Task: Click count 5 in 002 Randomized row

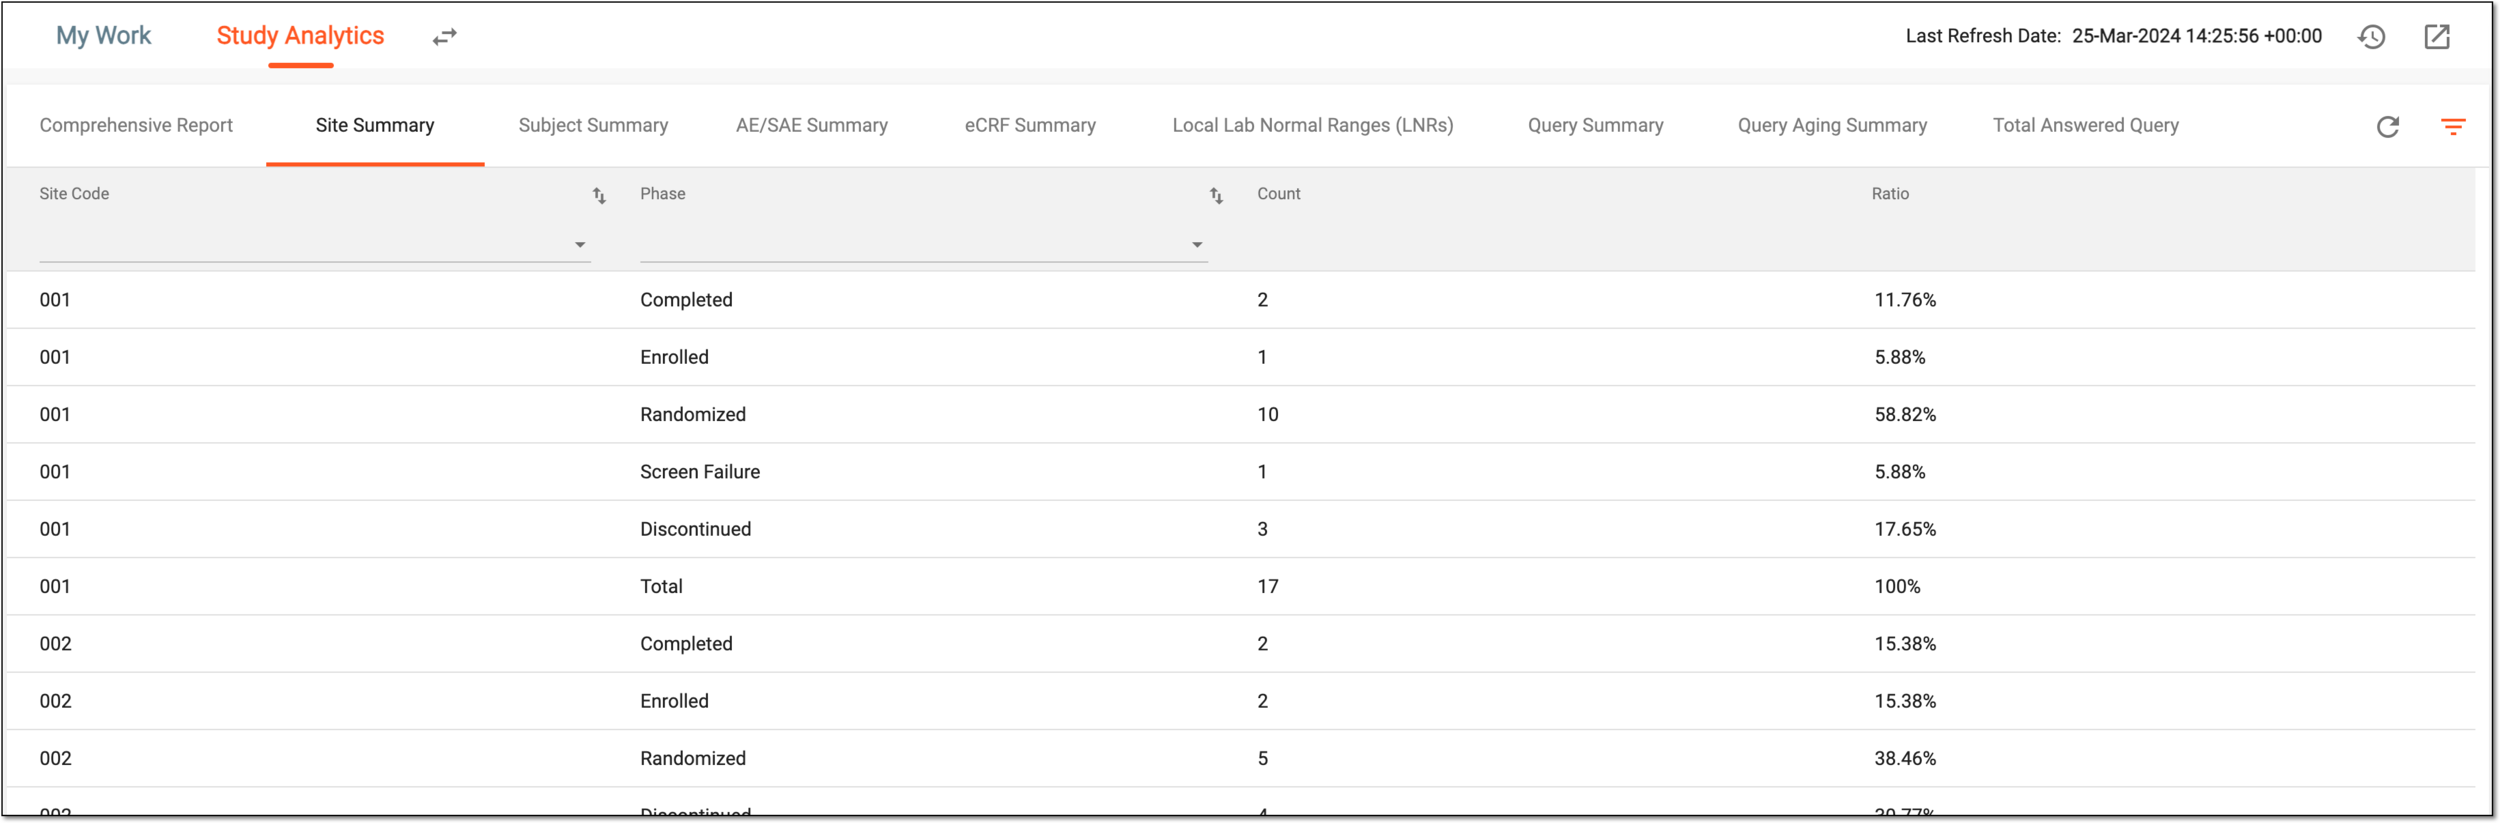Action: [1263, 758]
